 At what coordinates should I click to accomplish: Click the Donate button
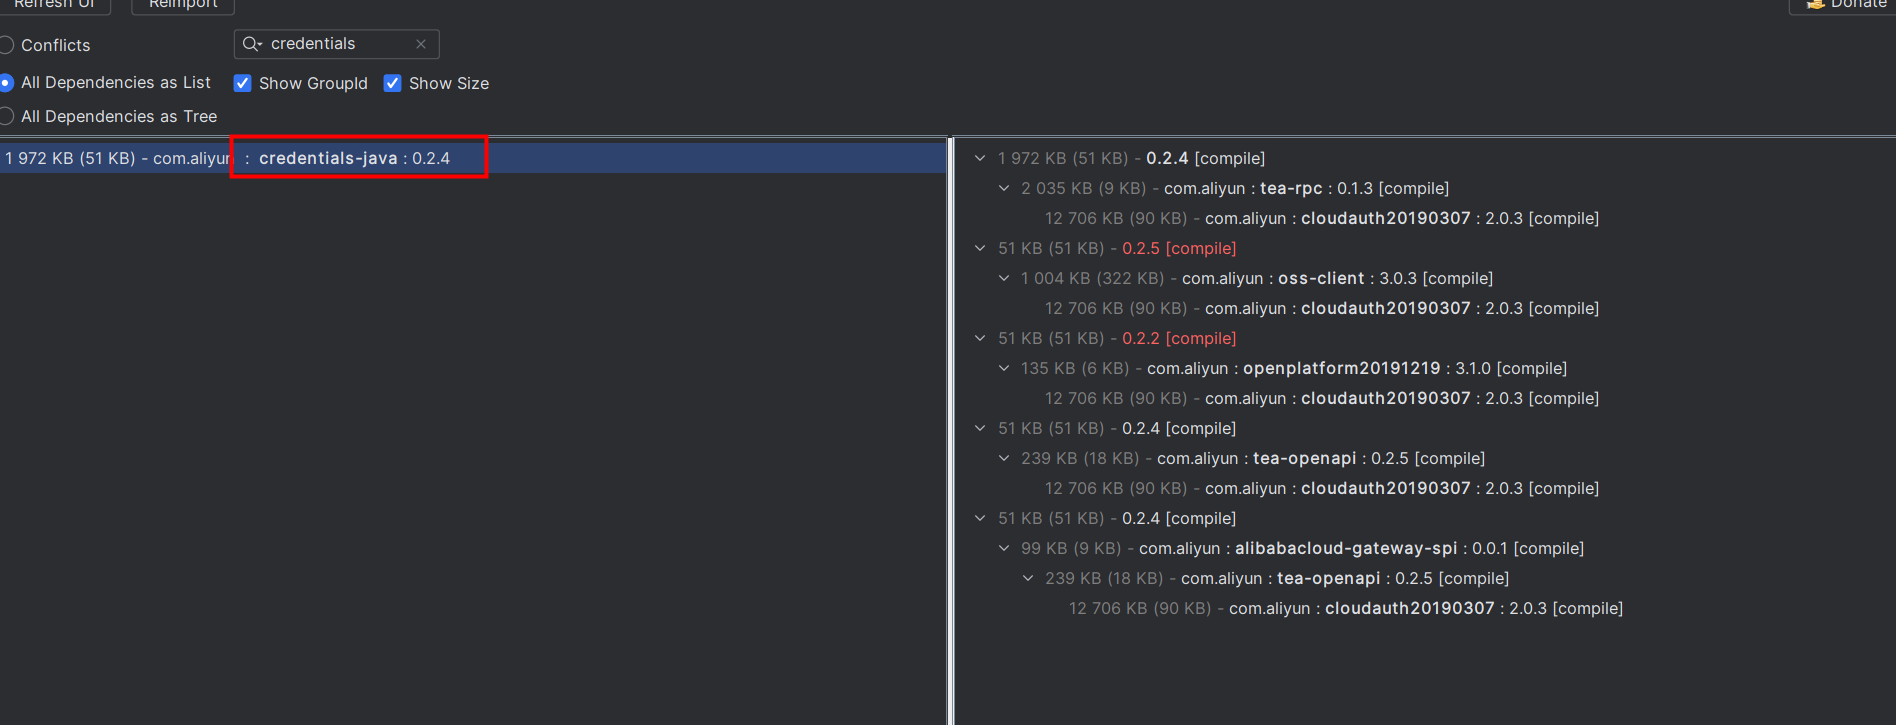coord(1845,5)
